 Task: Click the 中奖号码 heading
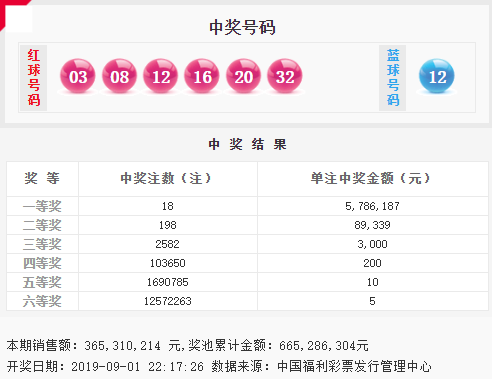coord(242,27)
